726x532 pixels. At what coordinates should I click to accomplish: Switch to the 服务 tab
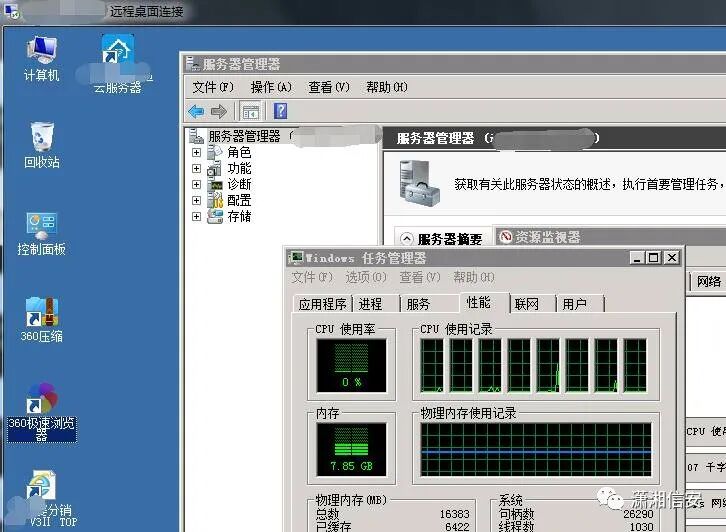tap(418, 304)
